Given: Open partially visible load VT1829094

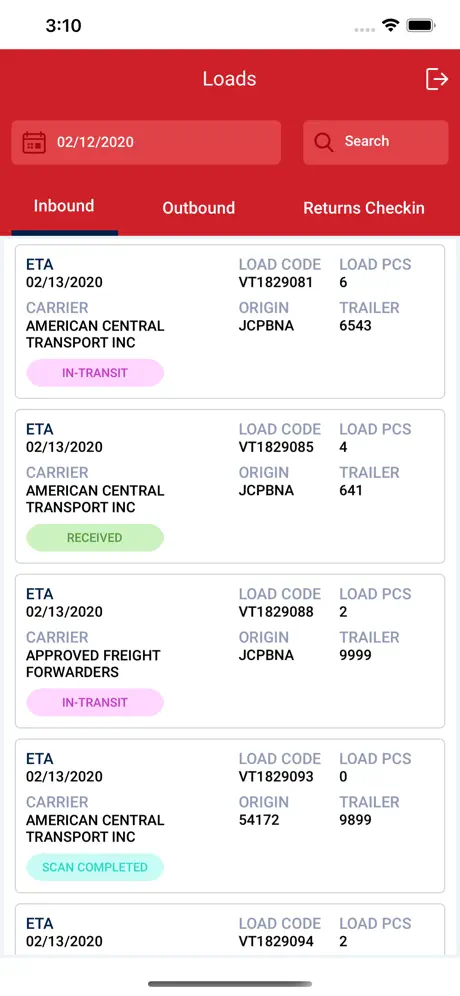Looking at the screenshot, I should coord(230,930).
